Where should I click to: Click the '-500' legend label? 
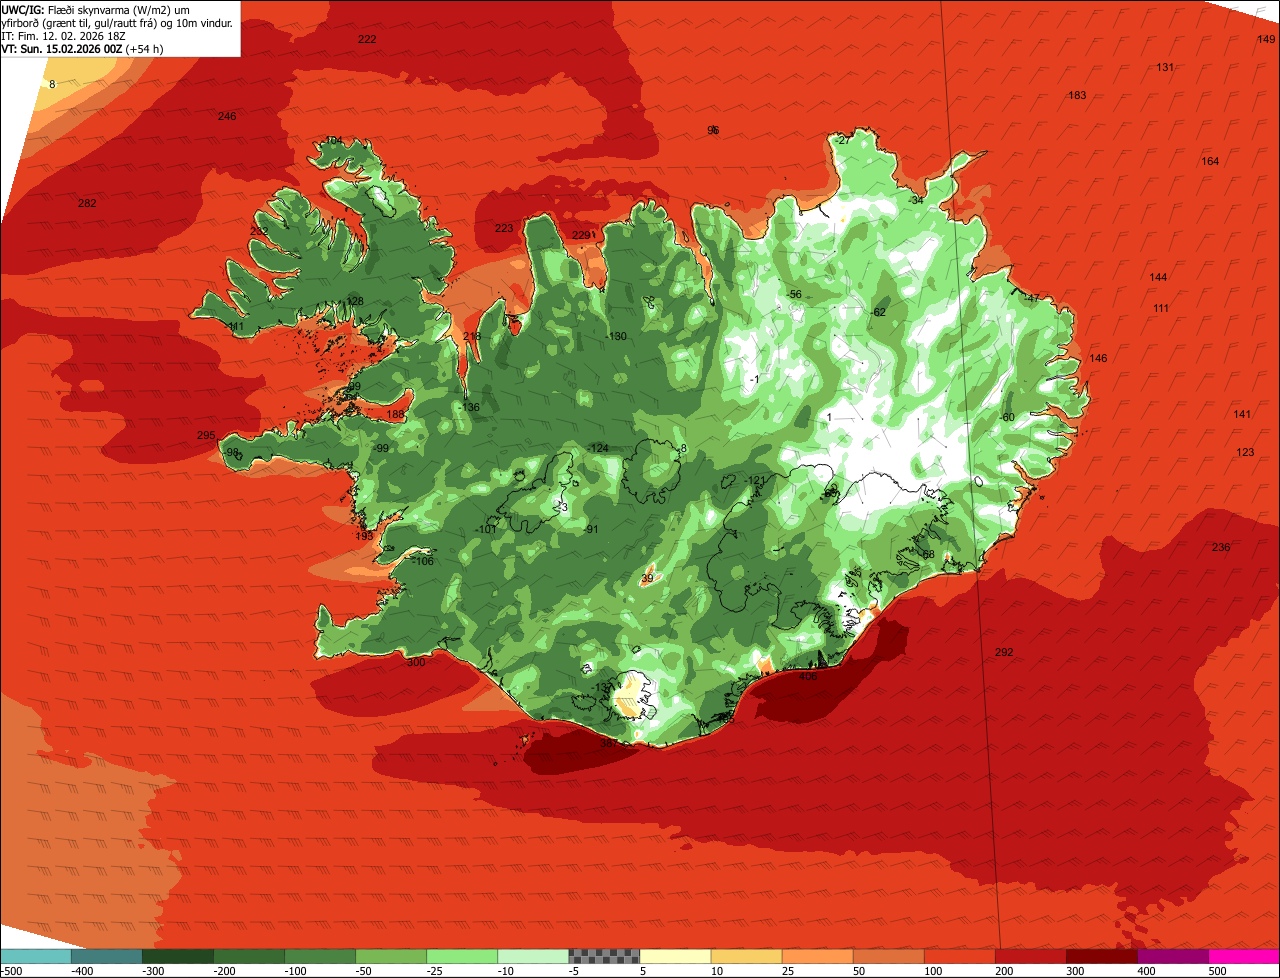click(12, 970)
